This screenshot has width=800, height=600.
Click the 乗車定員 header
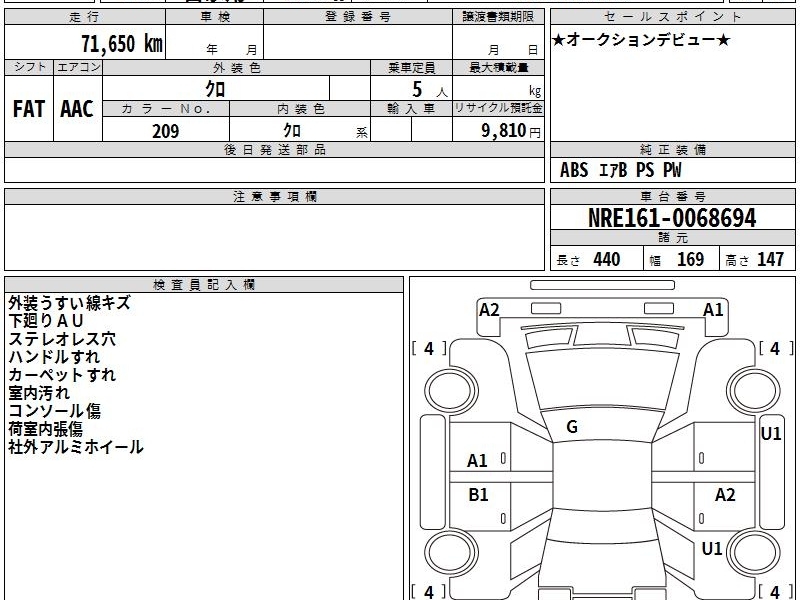point(411,68)
